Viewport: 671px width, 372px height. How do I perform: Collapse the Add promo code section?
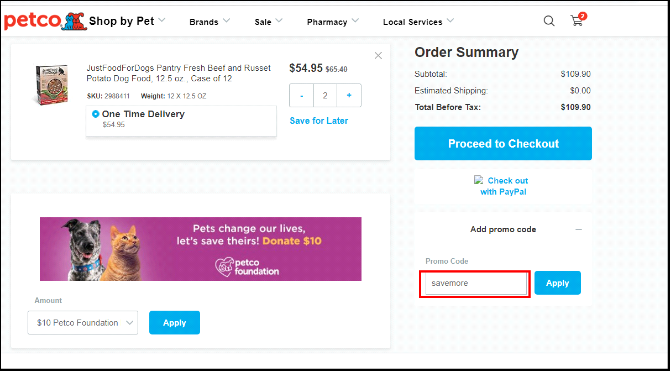pyautogui.click(x=579, y=229)
